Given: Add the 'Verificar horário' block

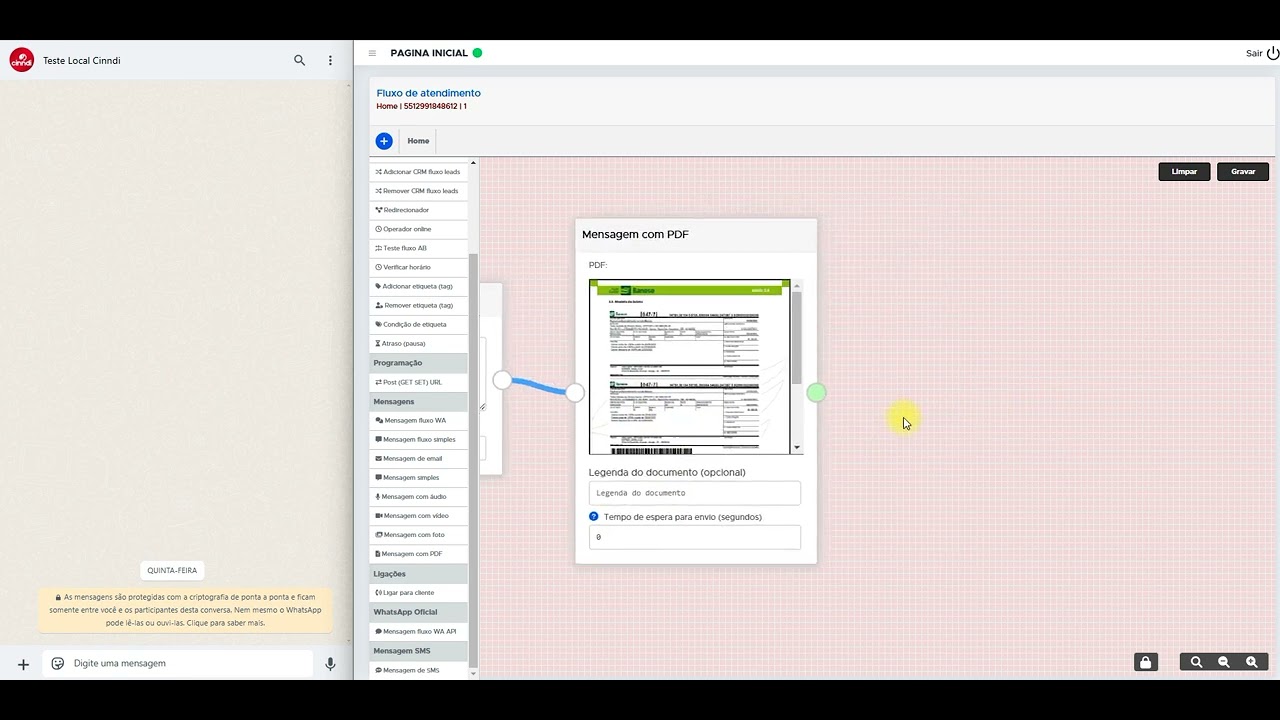Looking at the screenshot, I should (x=418, y=267).
